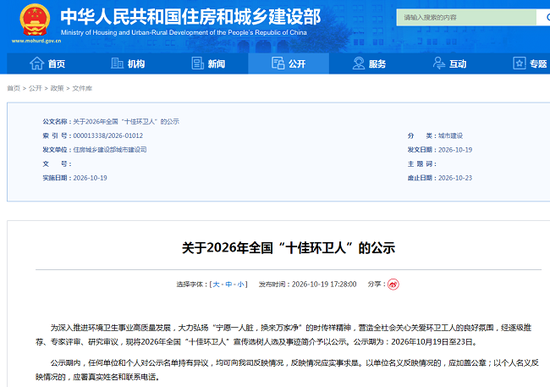Screen dimensions: 550x387
Task: Click the 公文名称 document title text
Action: [x=126, y=122]
